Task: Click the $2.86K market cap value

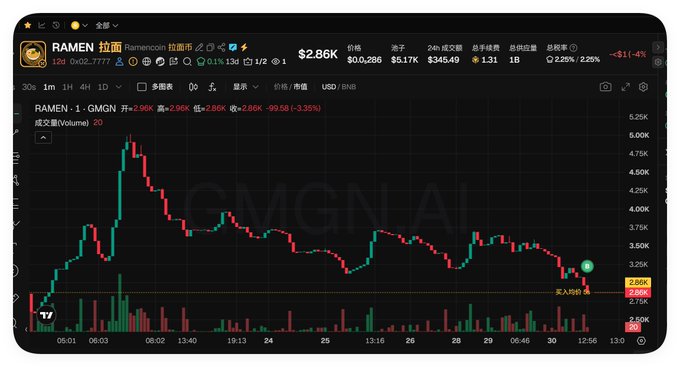Action: [x=318, y=54]
